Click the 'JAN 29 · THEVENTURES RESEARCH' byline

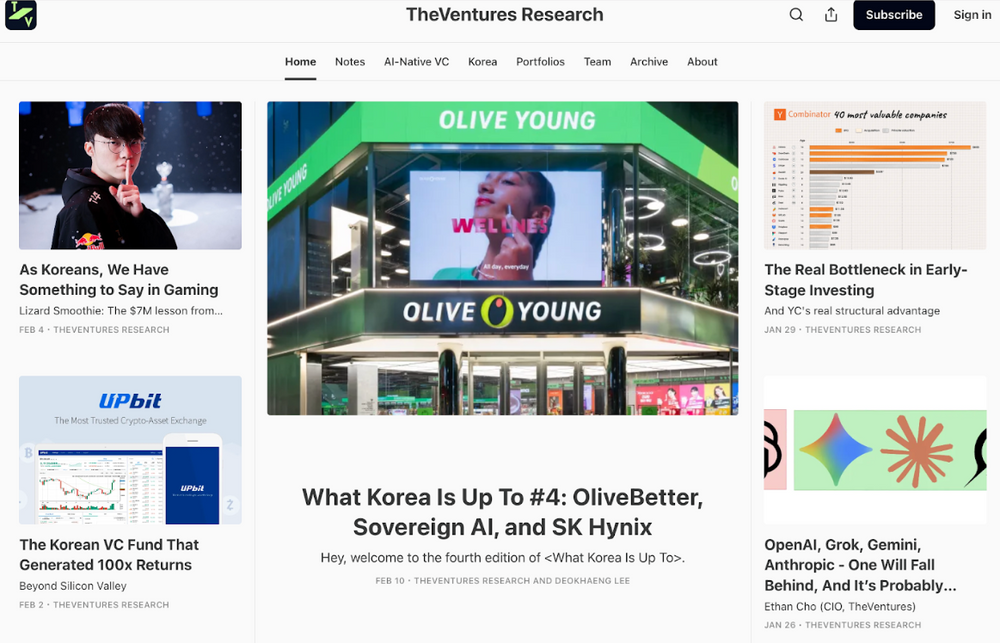pos(842,330)
